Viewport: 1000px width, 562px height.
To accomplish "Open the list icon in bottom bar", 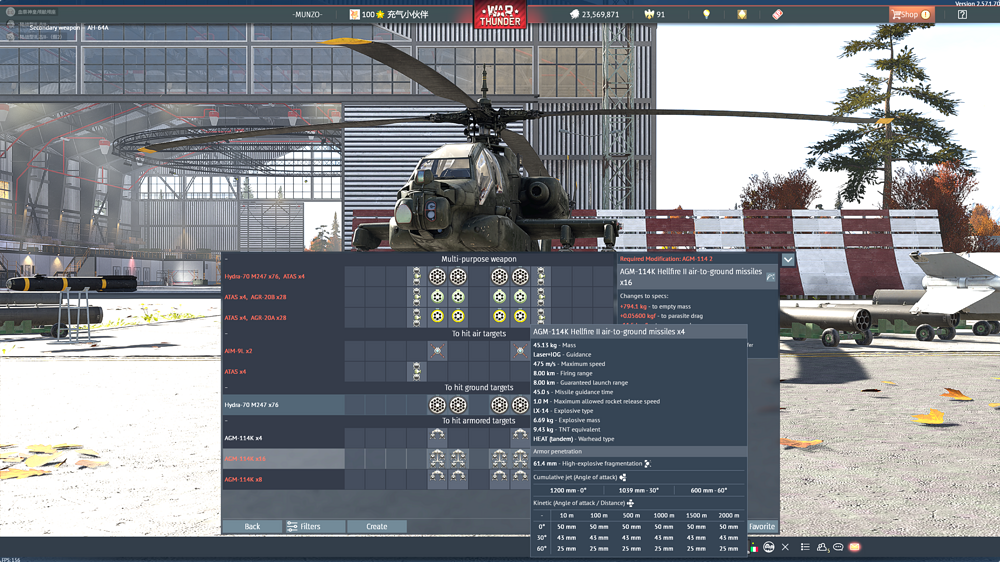I will 805,547.
